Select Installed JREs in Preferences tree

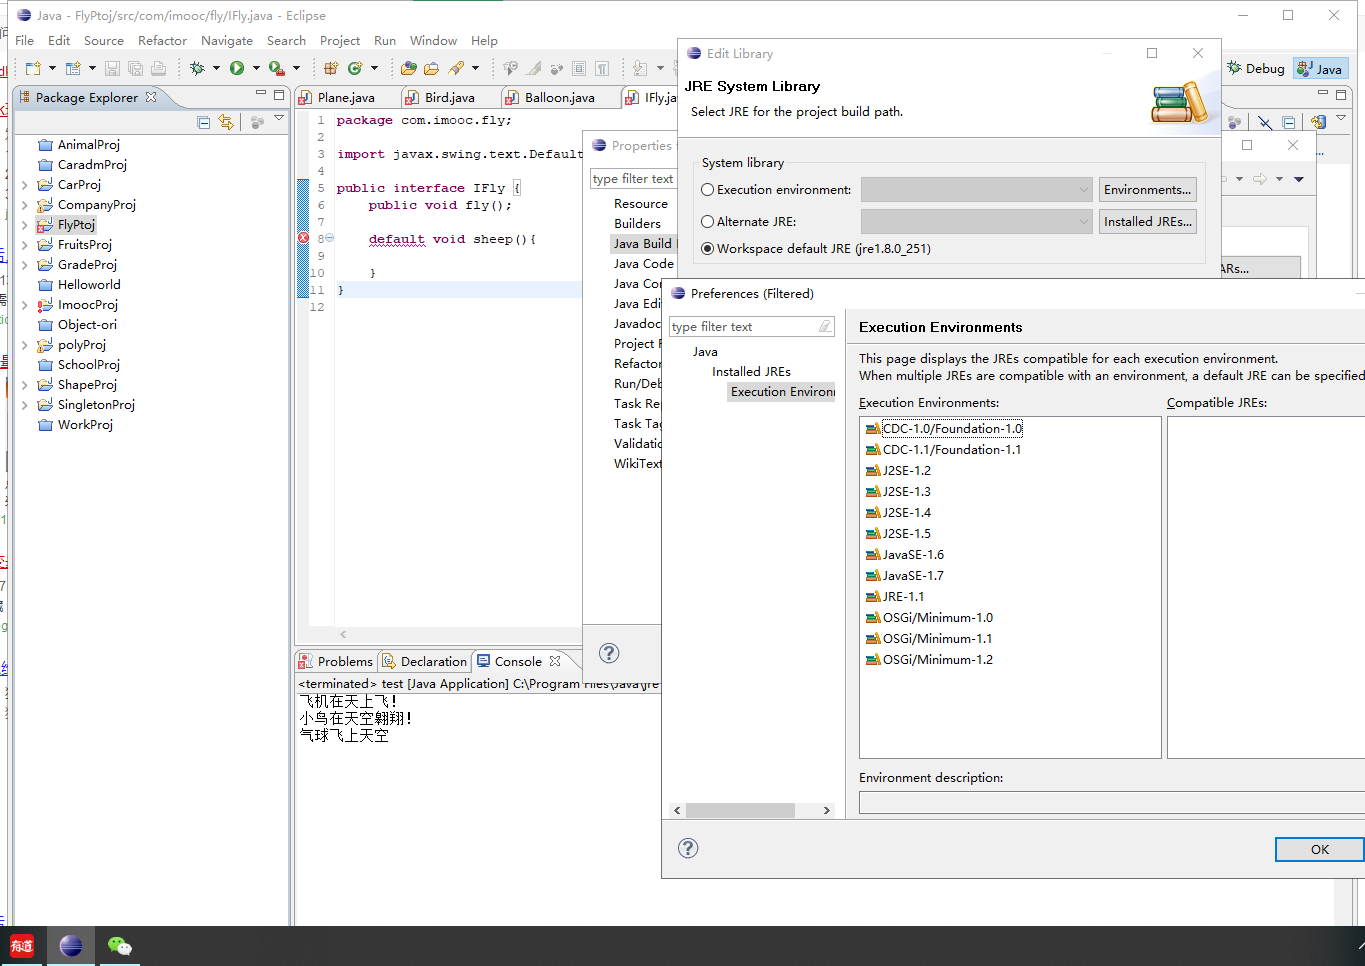751,371
